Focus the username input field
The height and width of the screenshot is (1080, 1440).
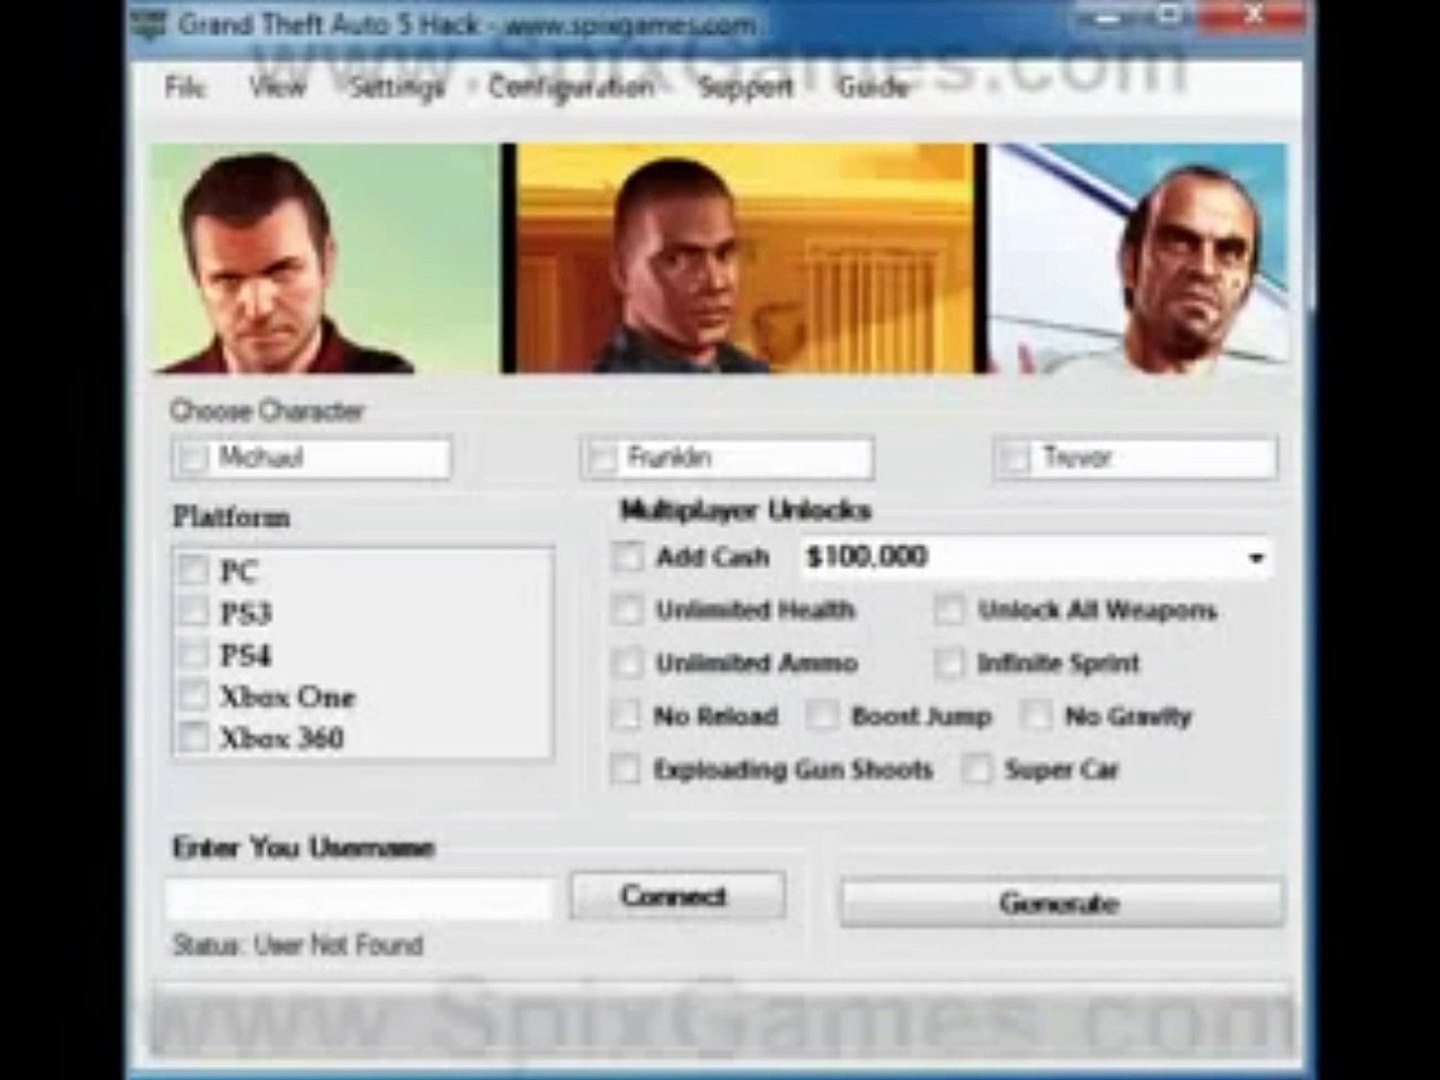[x=359, y=899]
